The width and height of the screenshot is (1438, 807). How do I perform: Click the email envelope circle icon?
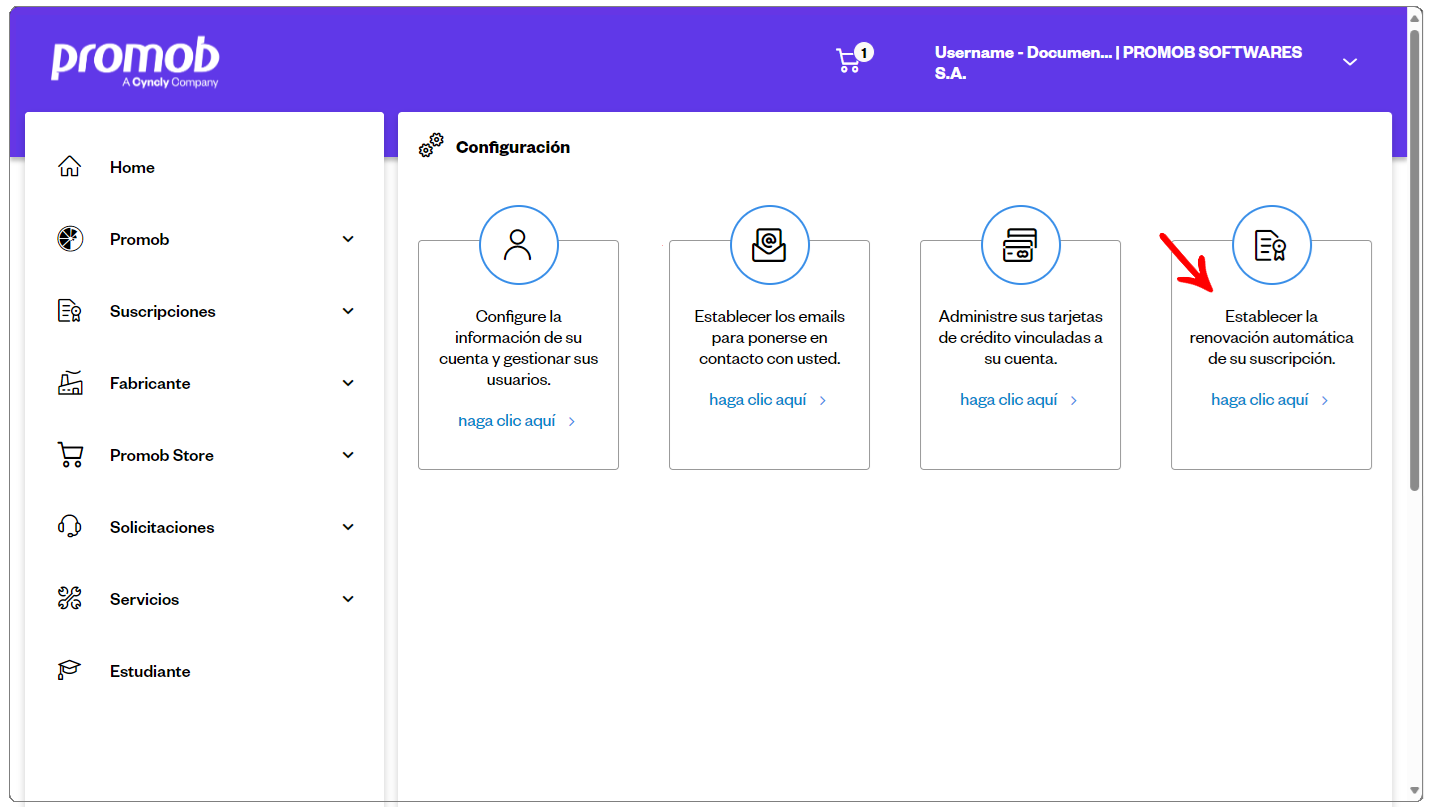click(769, 245)
